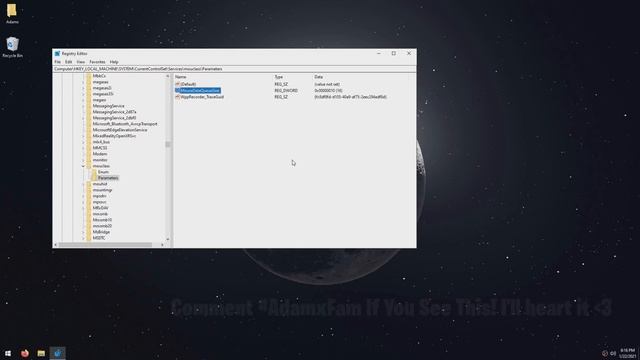Open the Help menu
640x360 pixels.
[x=114, y=62]
